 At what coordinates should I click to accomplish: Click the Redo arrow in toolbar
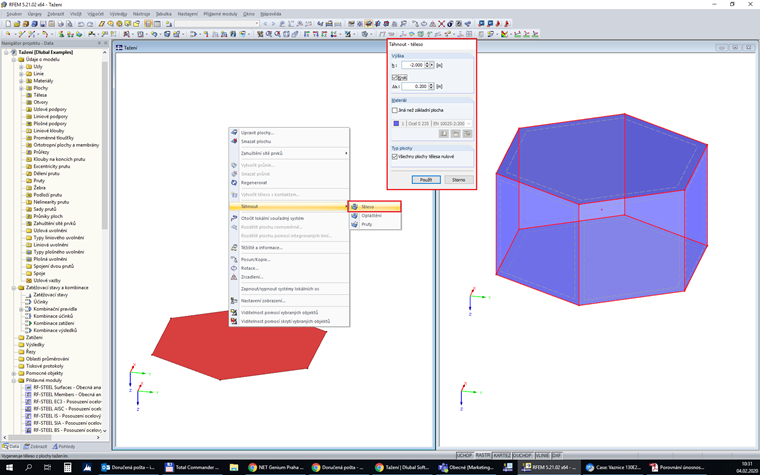click(90, 24)
